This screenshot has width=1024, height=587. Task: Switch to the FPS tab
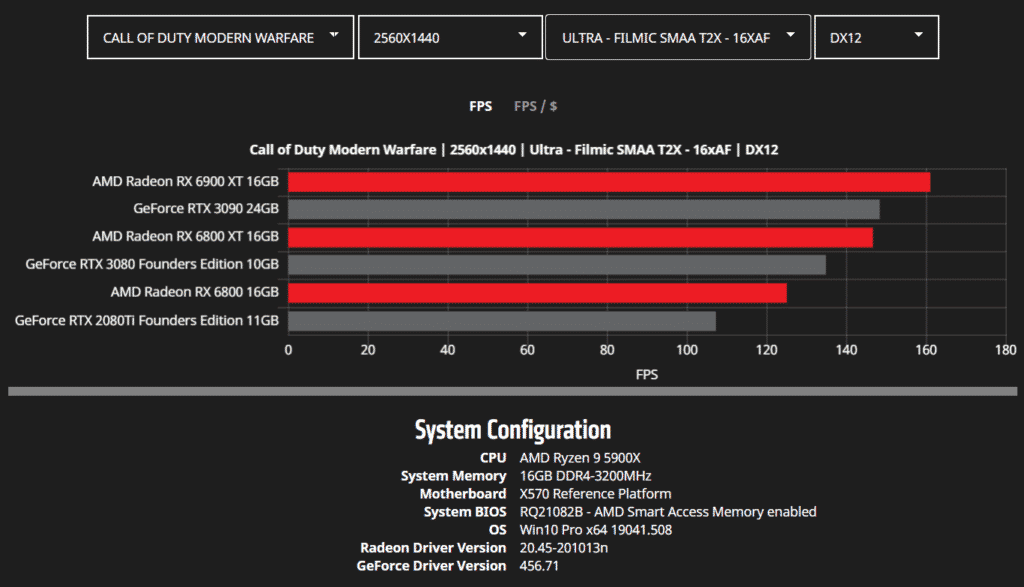[480, 106]
